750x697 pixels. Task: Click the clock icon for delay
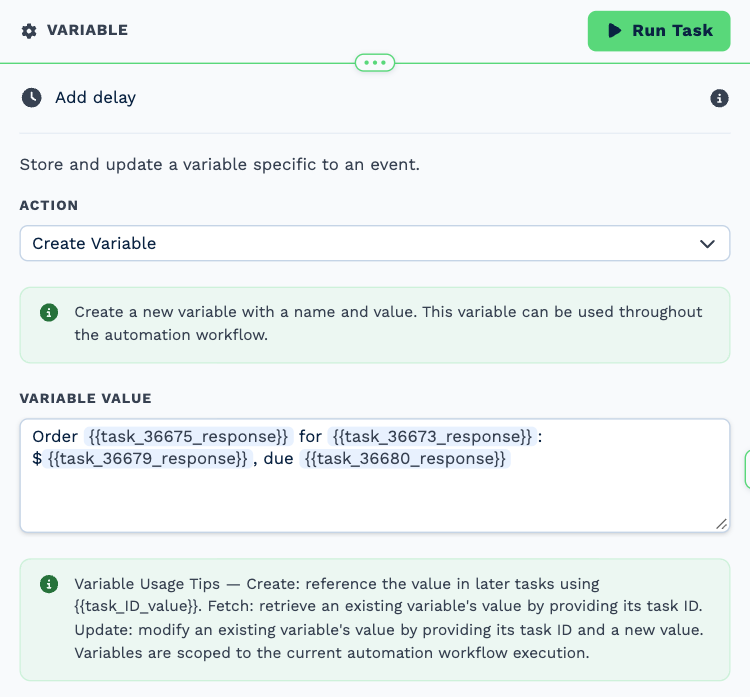point(32,98)
